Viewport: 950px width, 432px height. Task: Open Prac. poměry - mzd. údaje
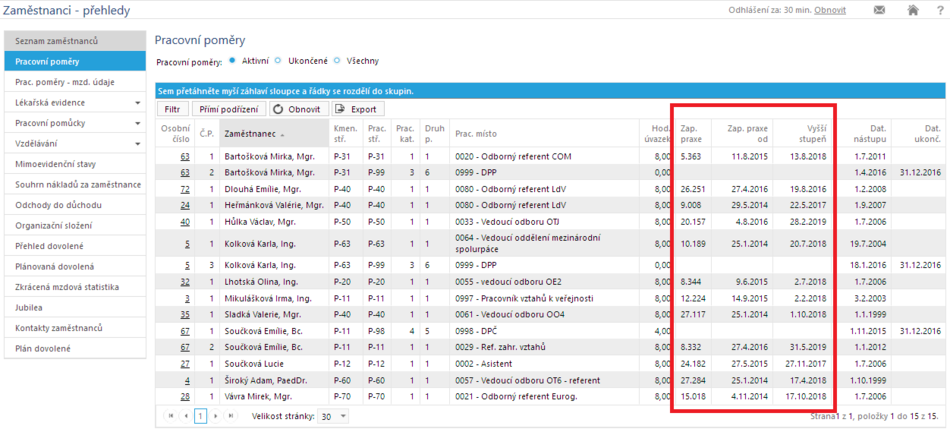tap(75, 82)
